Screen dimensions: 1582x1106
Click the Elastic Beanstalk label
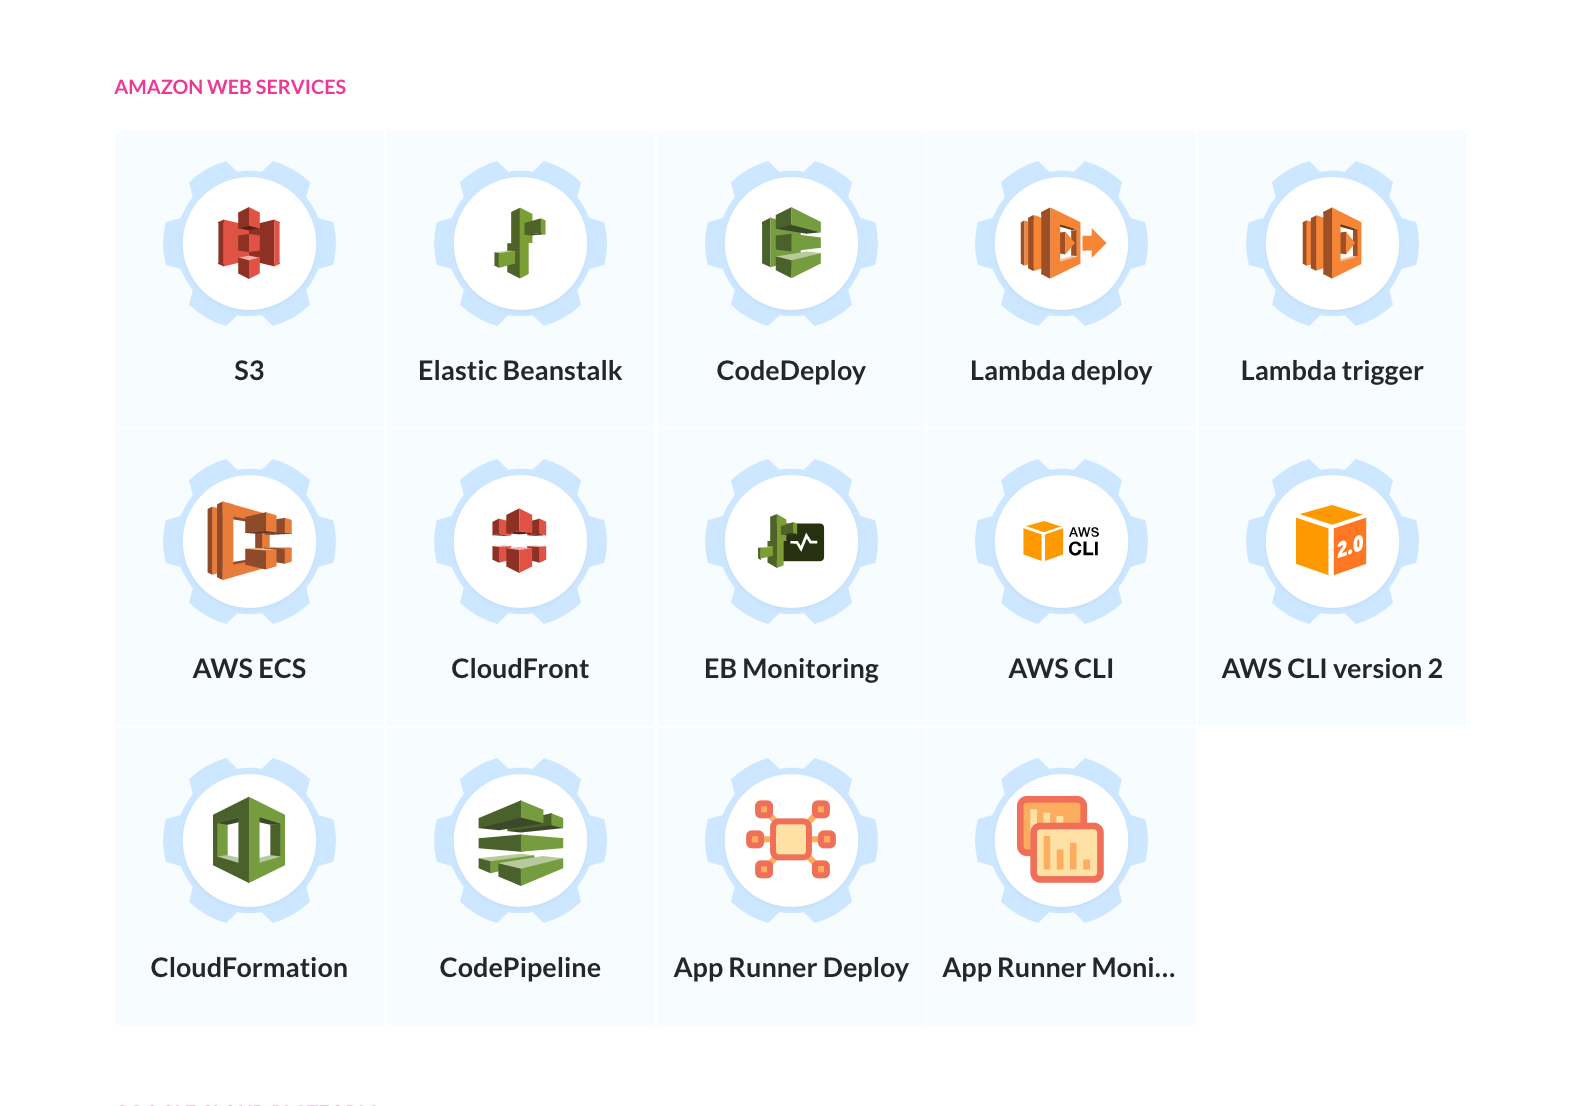click(x=520, y=371)
